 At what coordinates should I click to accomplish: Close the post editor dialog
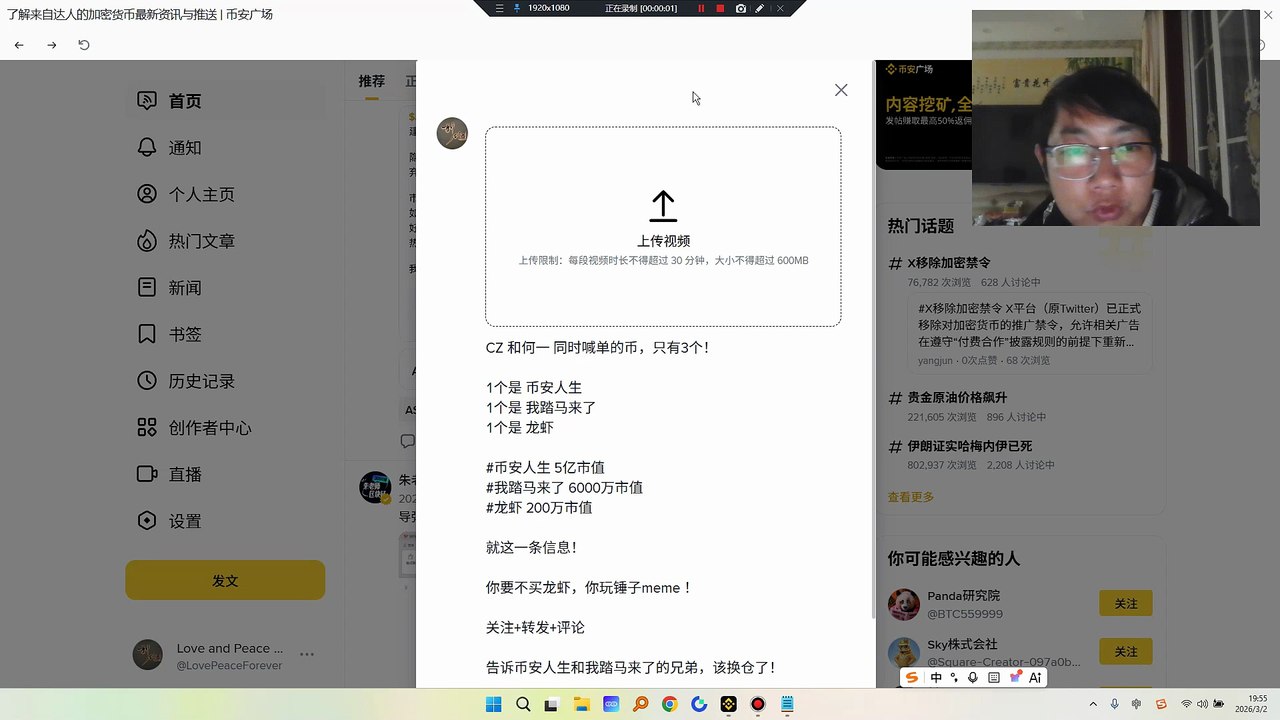pos(841,90)
